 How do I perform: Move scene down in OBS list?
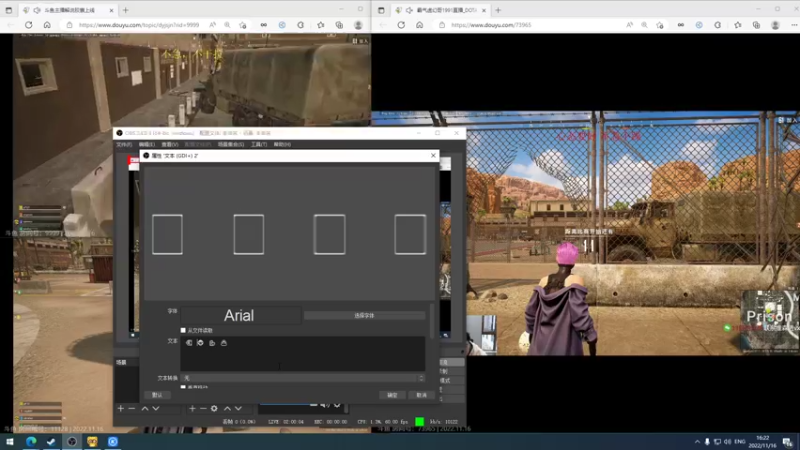click(x=156, y=408)
